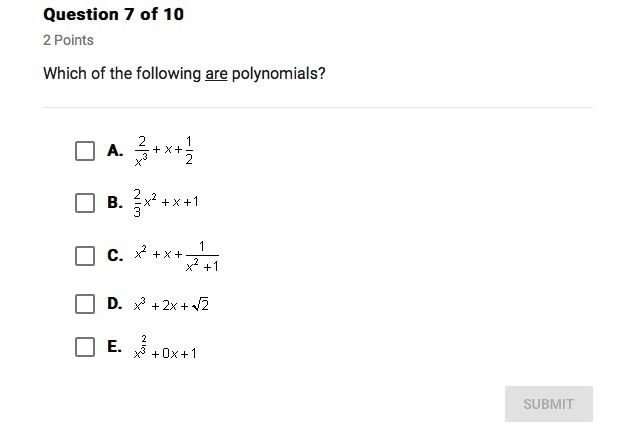Tick the checkbox next to option B
The height and width of the screenshot is (447, 636).
click(85, 202)
